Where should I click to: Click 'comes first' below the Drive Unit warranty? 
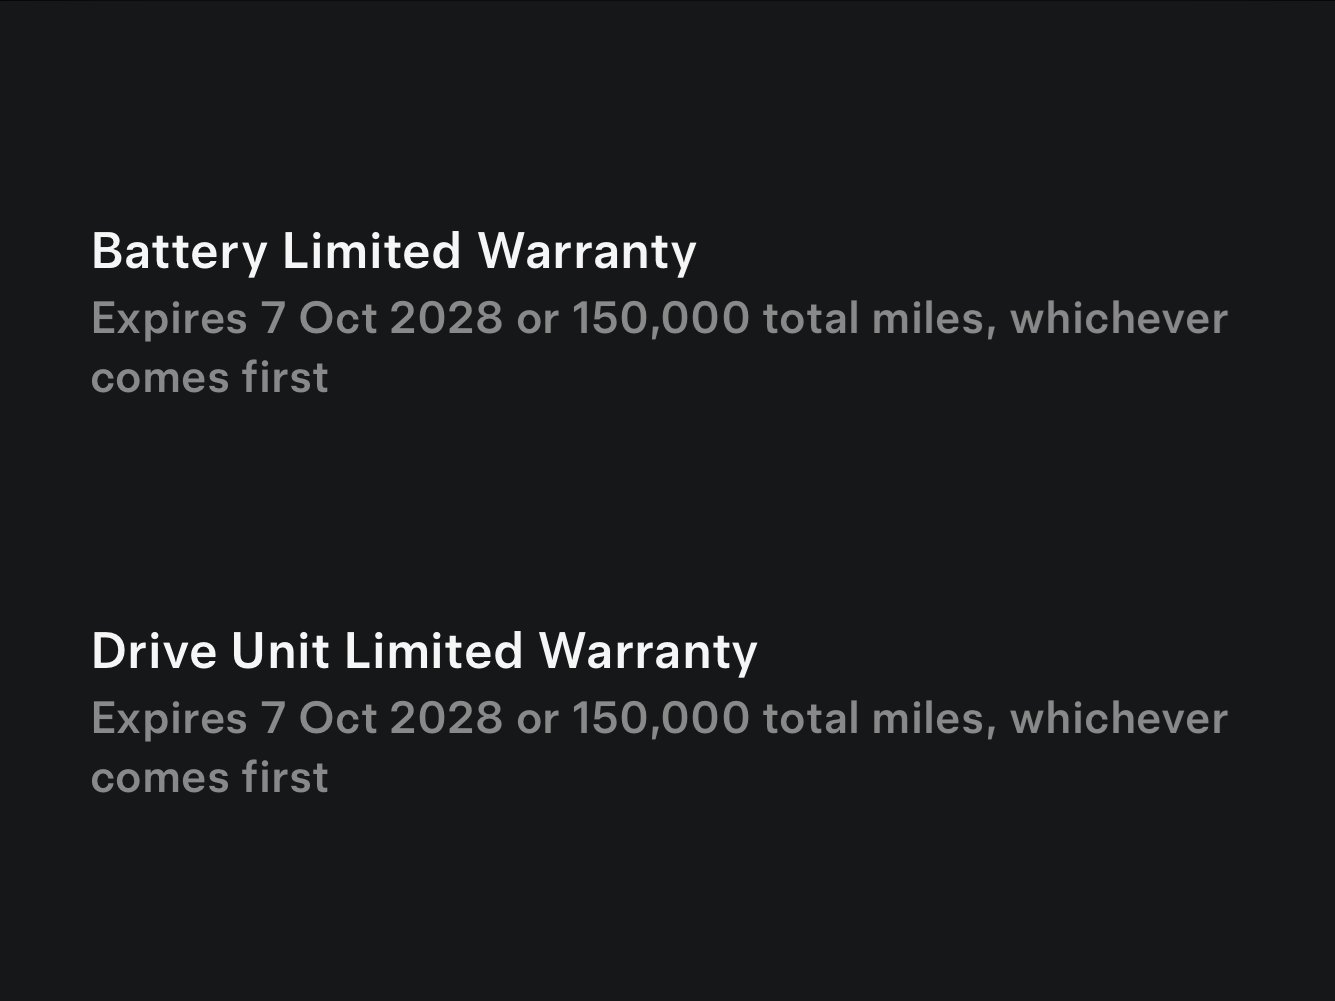209,778
